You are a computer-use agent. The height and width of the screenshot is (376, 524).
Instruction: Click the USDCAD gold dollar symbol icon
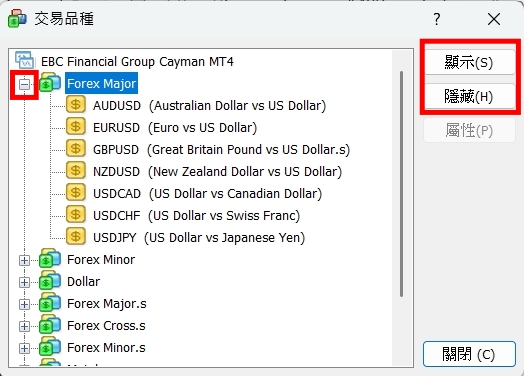tap(76, 193)
